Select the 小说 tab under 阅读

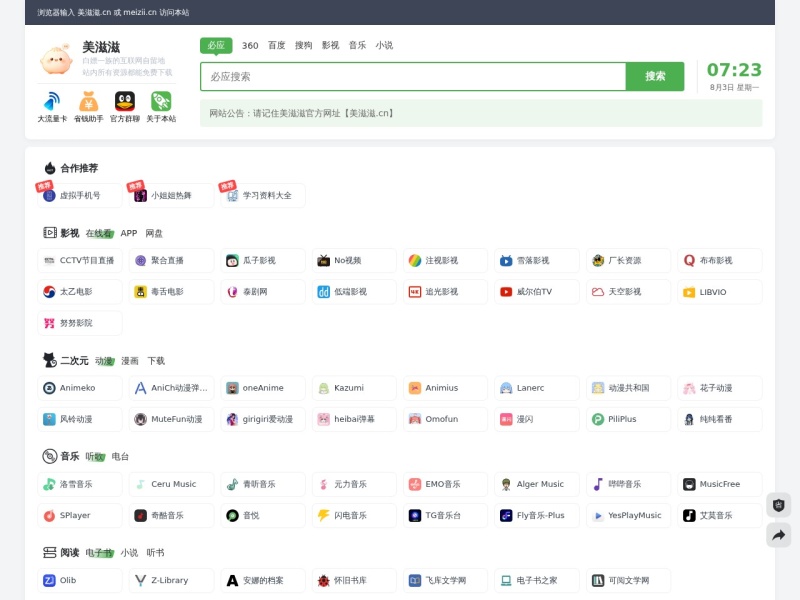point(129,553)
